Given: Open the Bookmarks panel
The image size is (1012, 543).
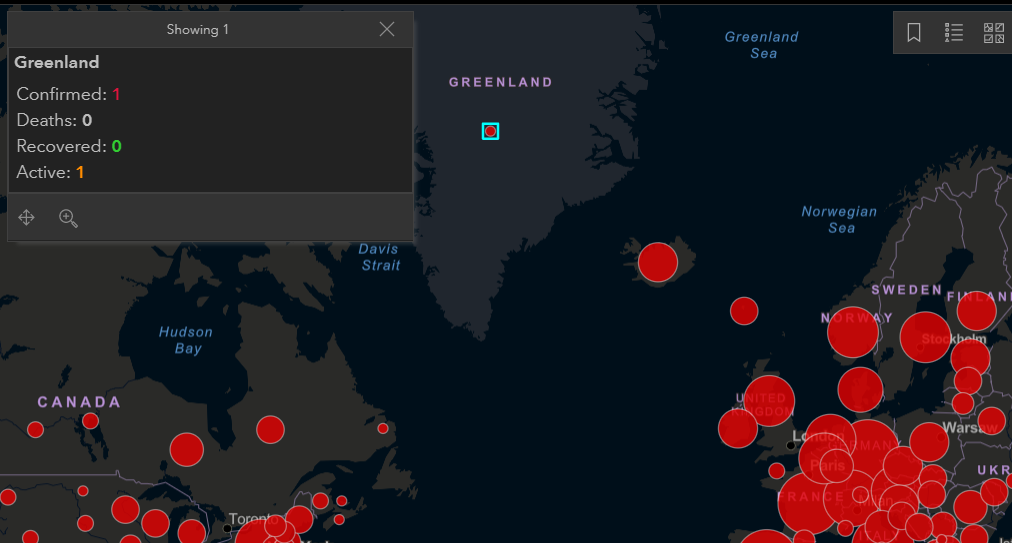Looking at the screenshot, I should [914, 33].
